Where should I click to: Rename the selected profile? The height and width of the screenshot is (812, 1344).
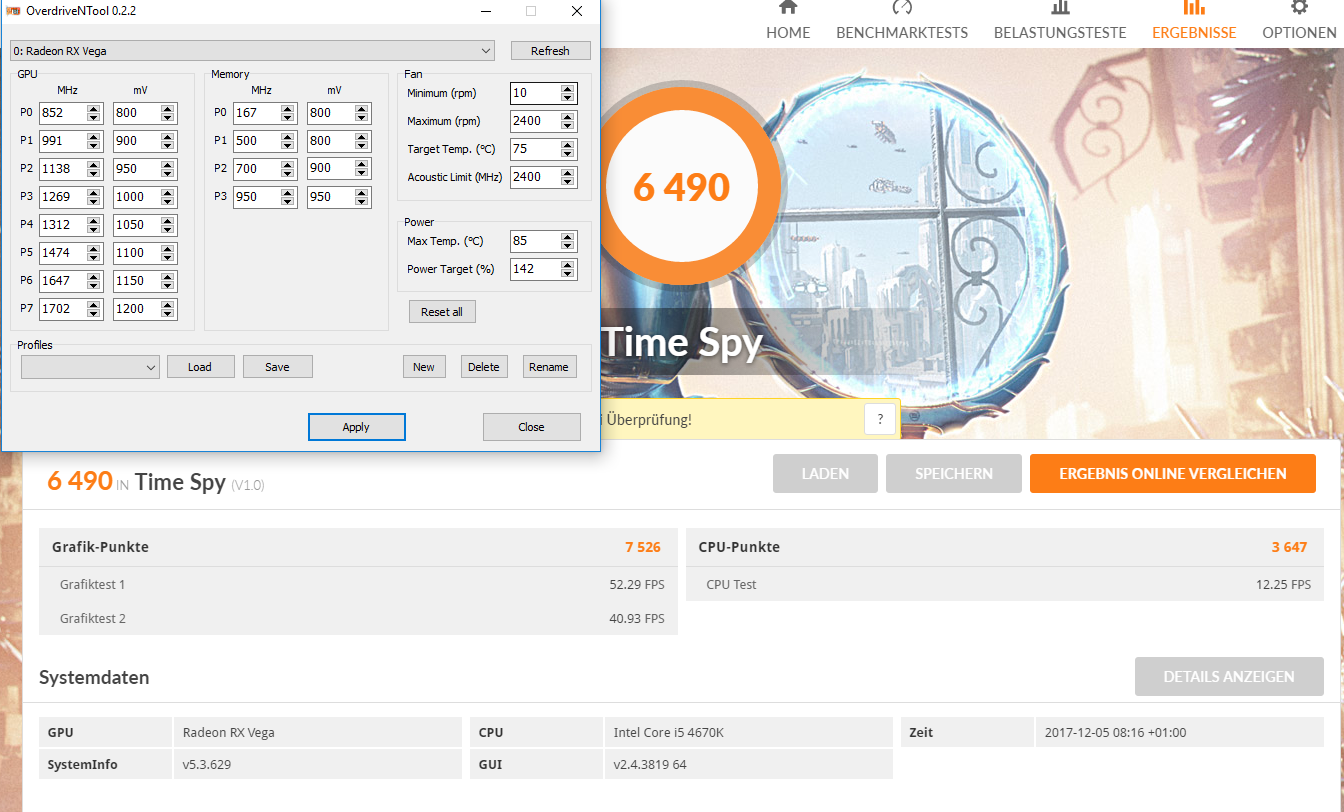click(549, 367)
